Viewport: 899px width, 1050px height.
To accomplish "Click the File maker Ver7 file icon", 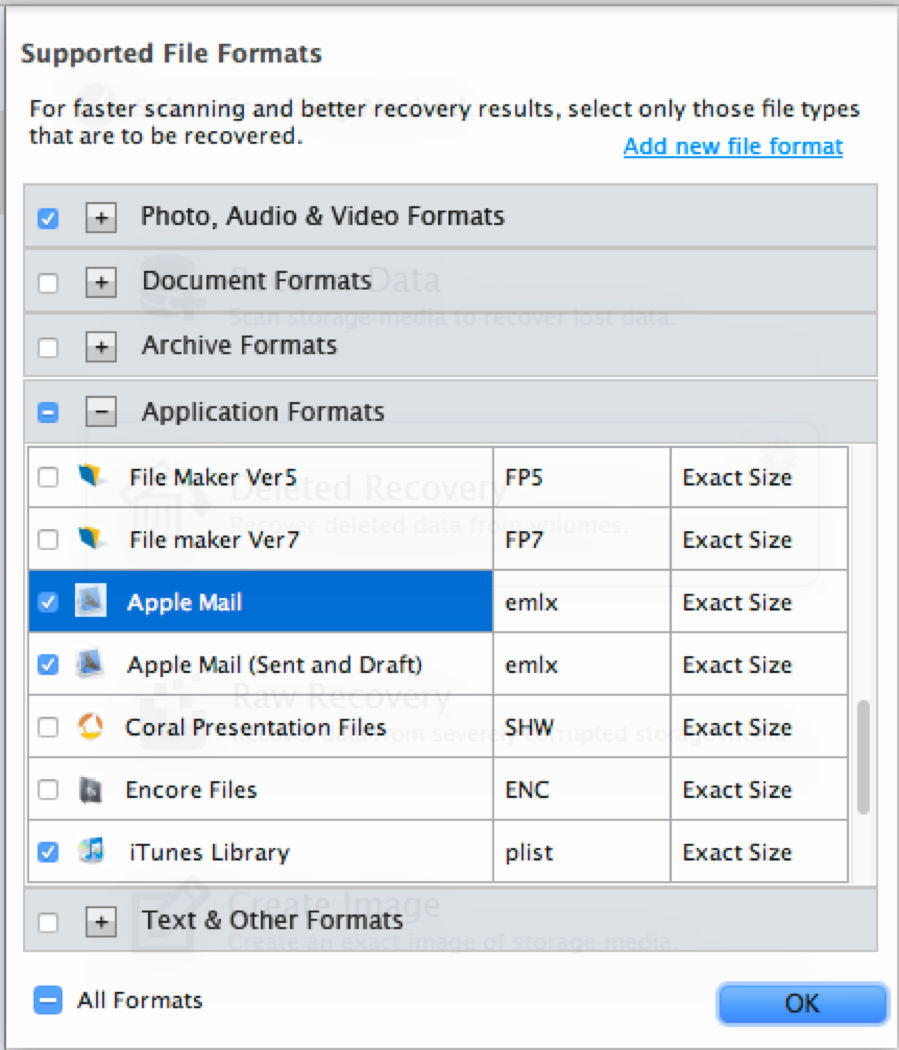I will coord(90,538).
